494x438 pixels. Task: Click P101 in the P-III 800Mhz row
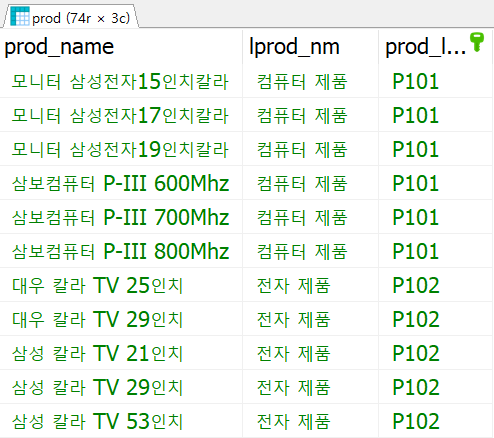(416, 251)
